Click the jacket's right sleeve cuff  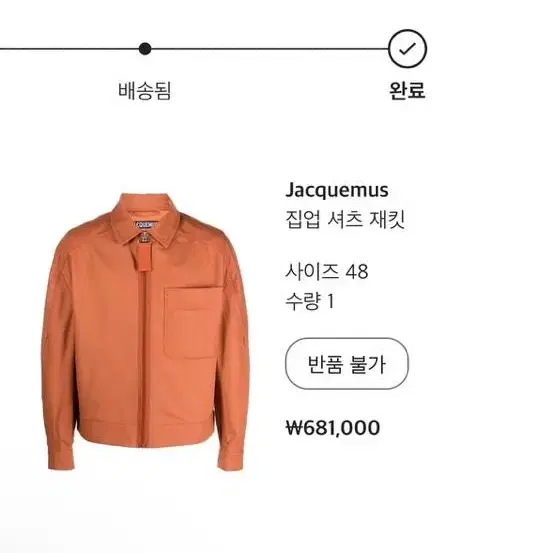[x=230, y=457]
